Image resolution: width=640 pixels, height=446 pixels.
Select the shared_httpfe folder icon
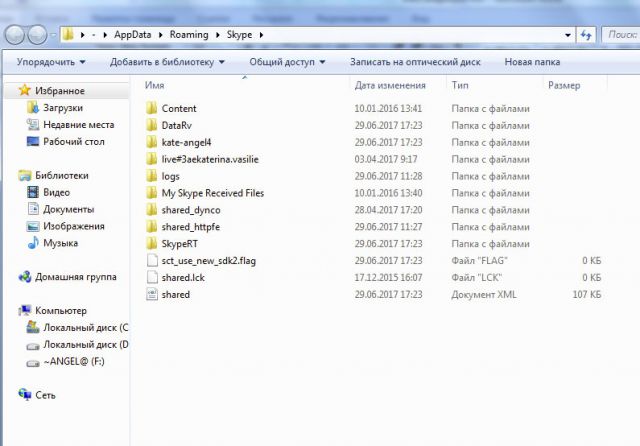click(x=151, y=227)
